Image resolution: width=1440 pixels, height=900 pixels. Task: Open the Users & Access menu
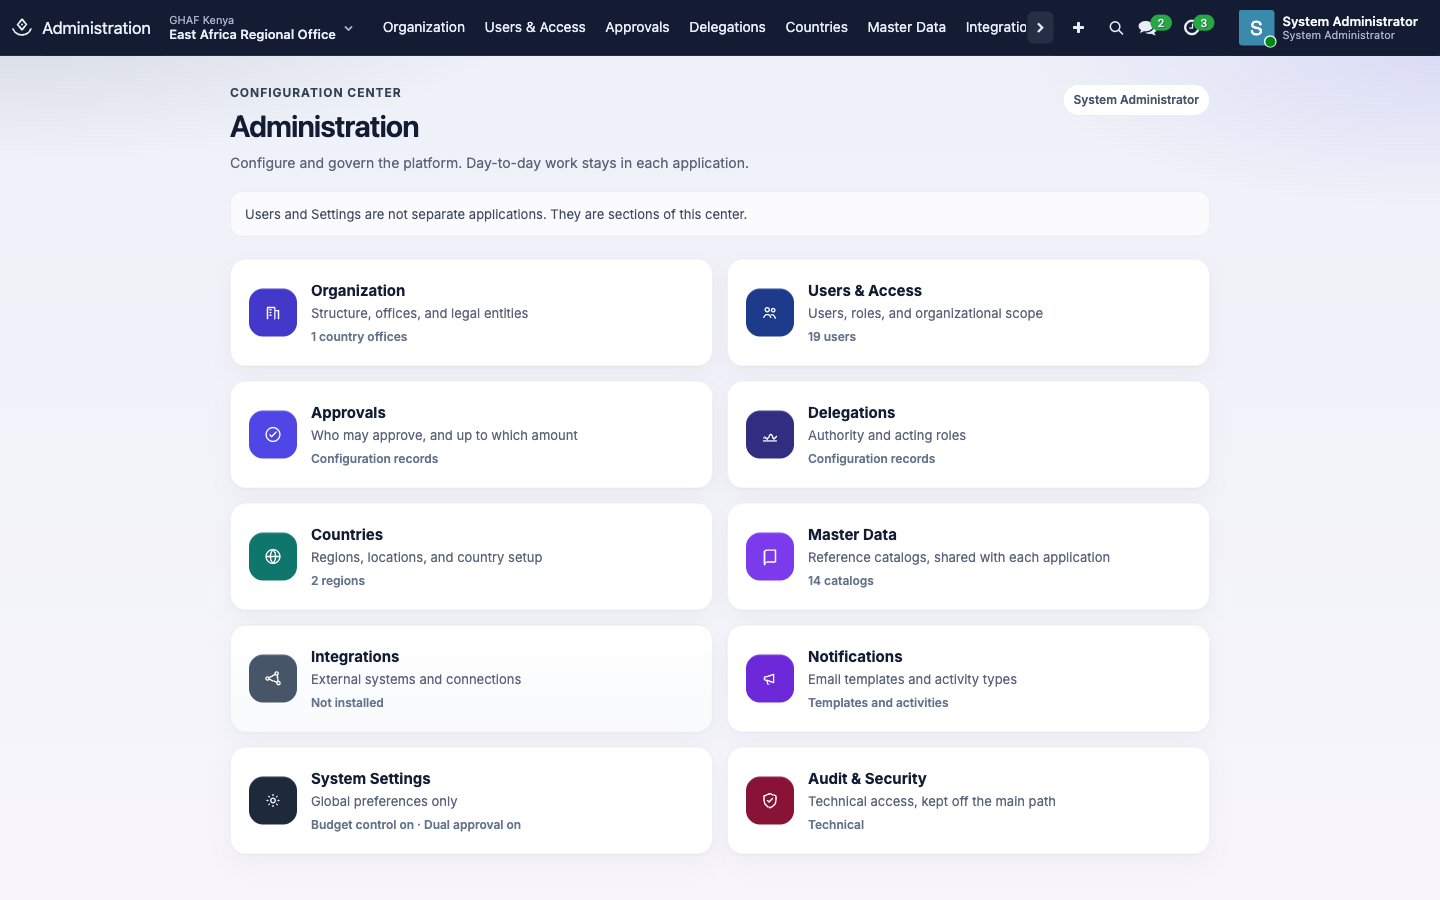[x=535, y=28]
